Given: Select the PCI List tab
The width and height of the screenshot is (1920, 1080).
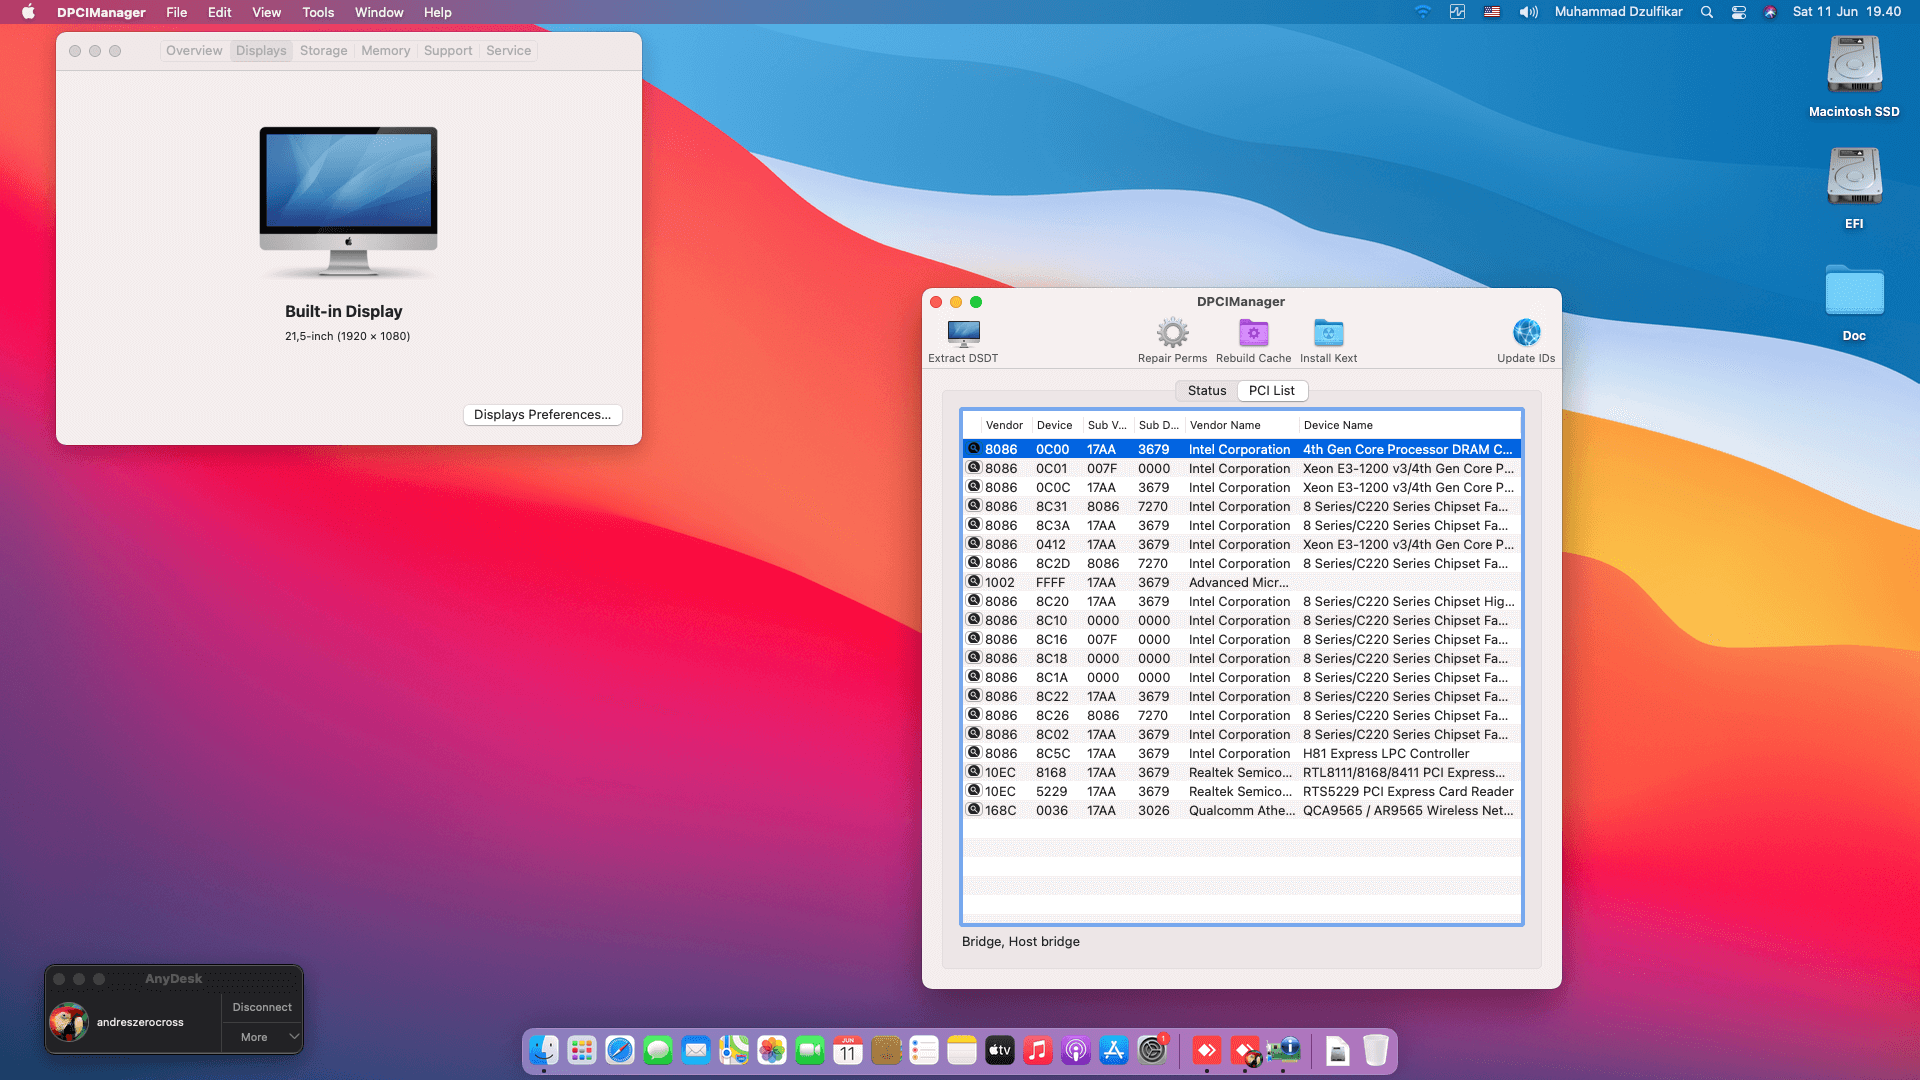Looking at the screenshot, I should coord(1271,391).
